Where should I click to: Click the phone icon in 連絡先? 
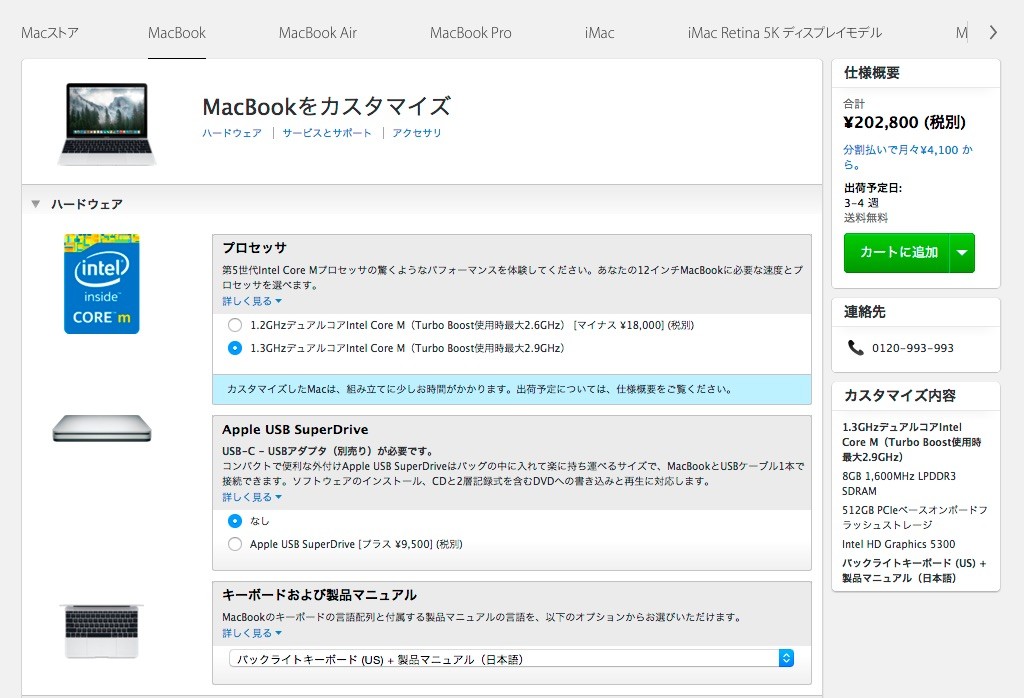tap(856, 347)
